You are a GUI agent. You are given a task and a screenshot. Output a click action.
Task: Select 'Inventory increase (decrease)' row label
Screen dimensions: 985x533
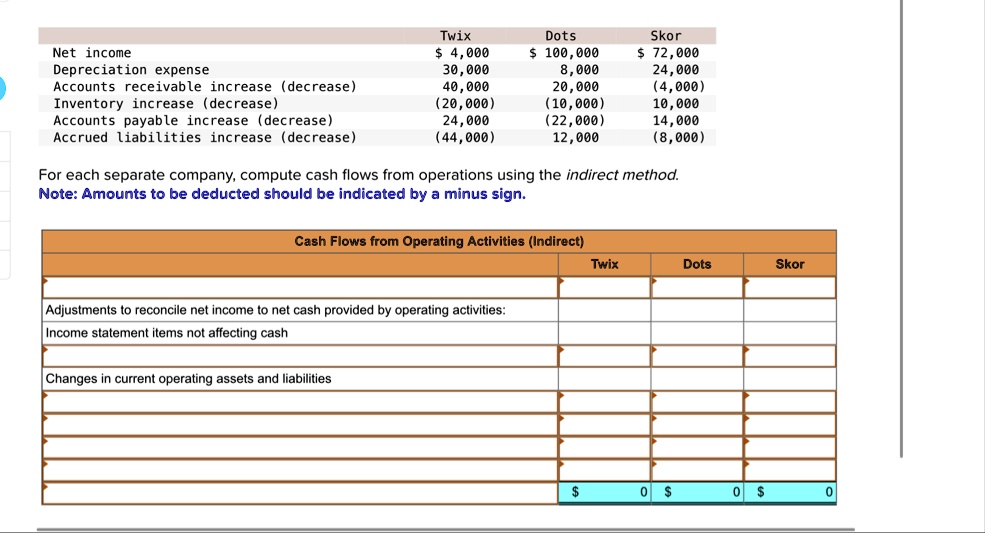coord(166,104)
